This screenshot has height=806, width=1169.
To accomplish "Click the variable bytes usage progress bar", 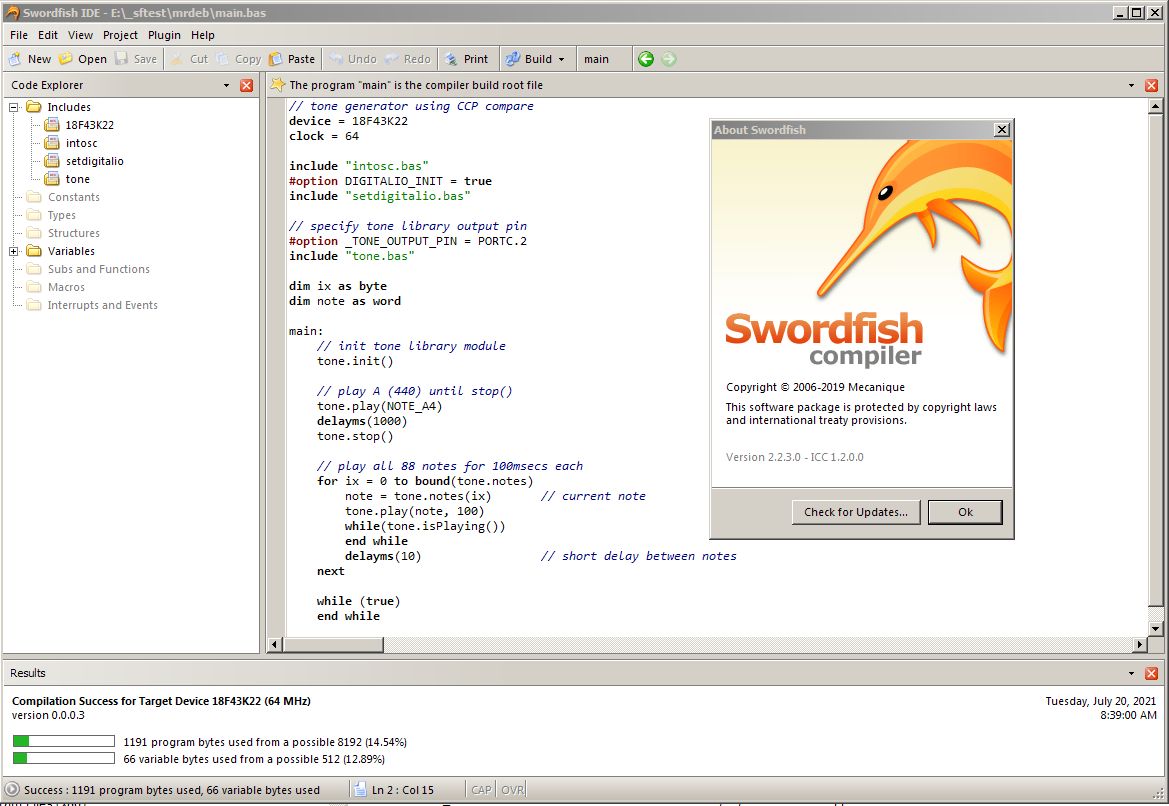I will [x=64, y=758].
